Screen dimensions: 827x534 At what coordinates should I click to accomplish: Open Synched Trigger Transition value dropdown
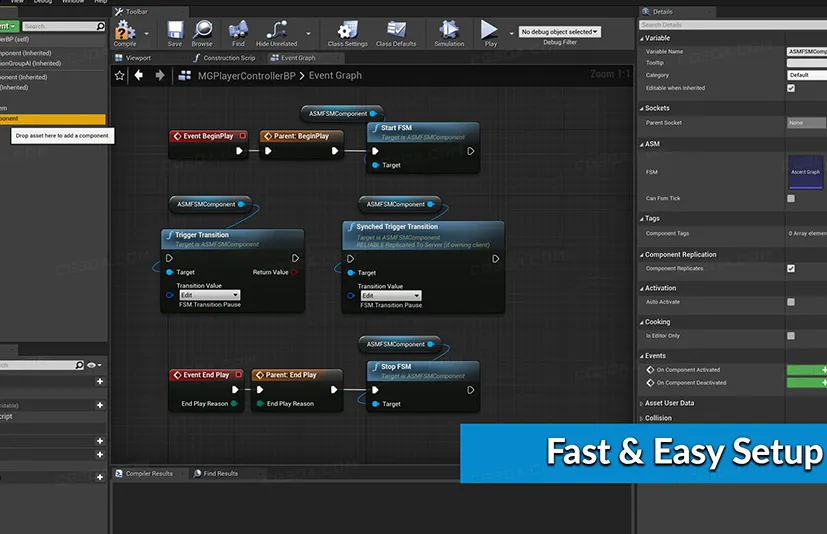coord(391,295)
